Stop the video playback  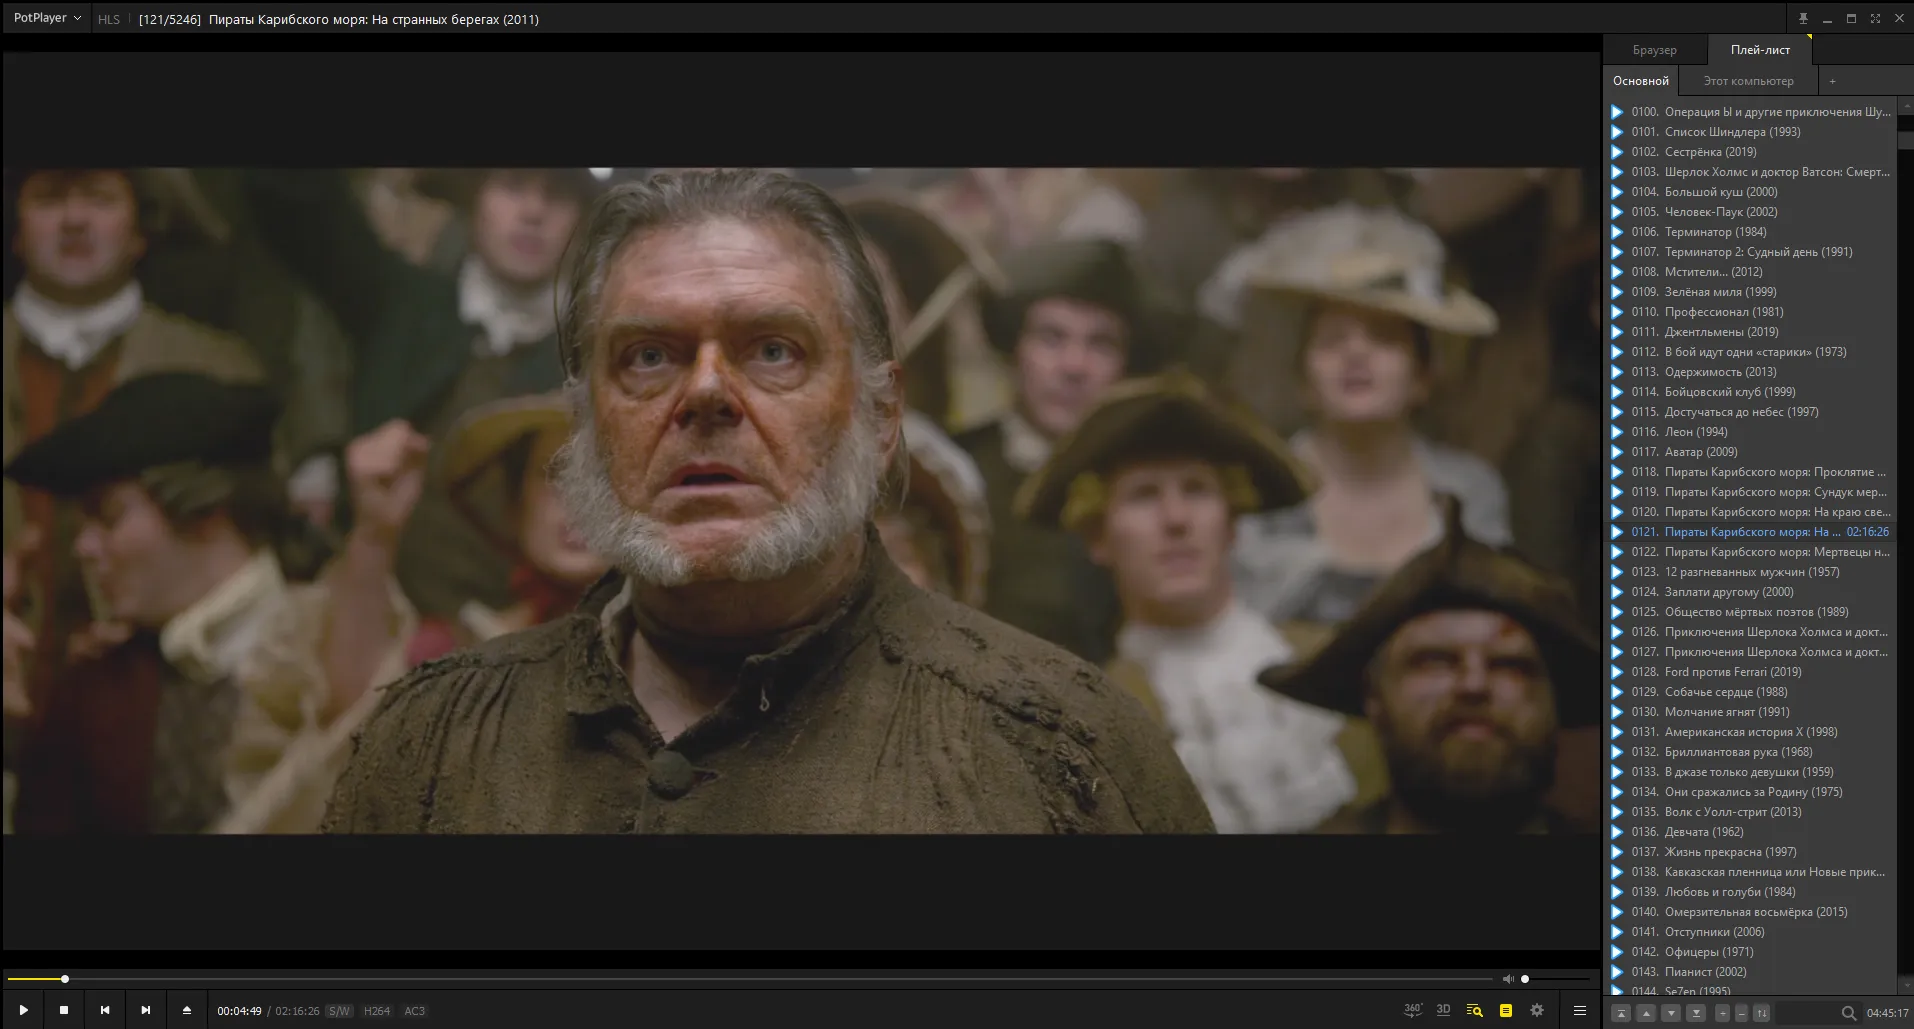(64, 1011)
